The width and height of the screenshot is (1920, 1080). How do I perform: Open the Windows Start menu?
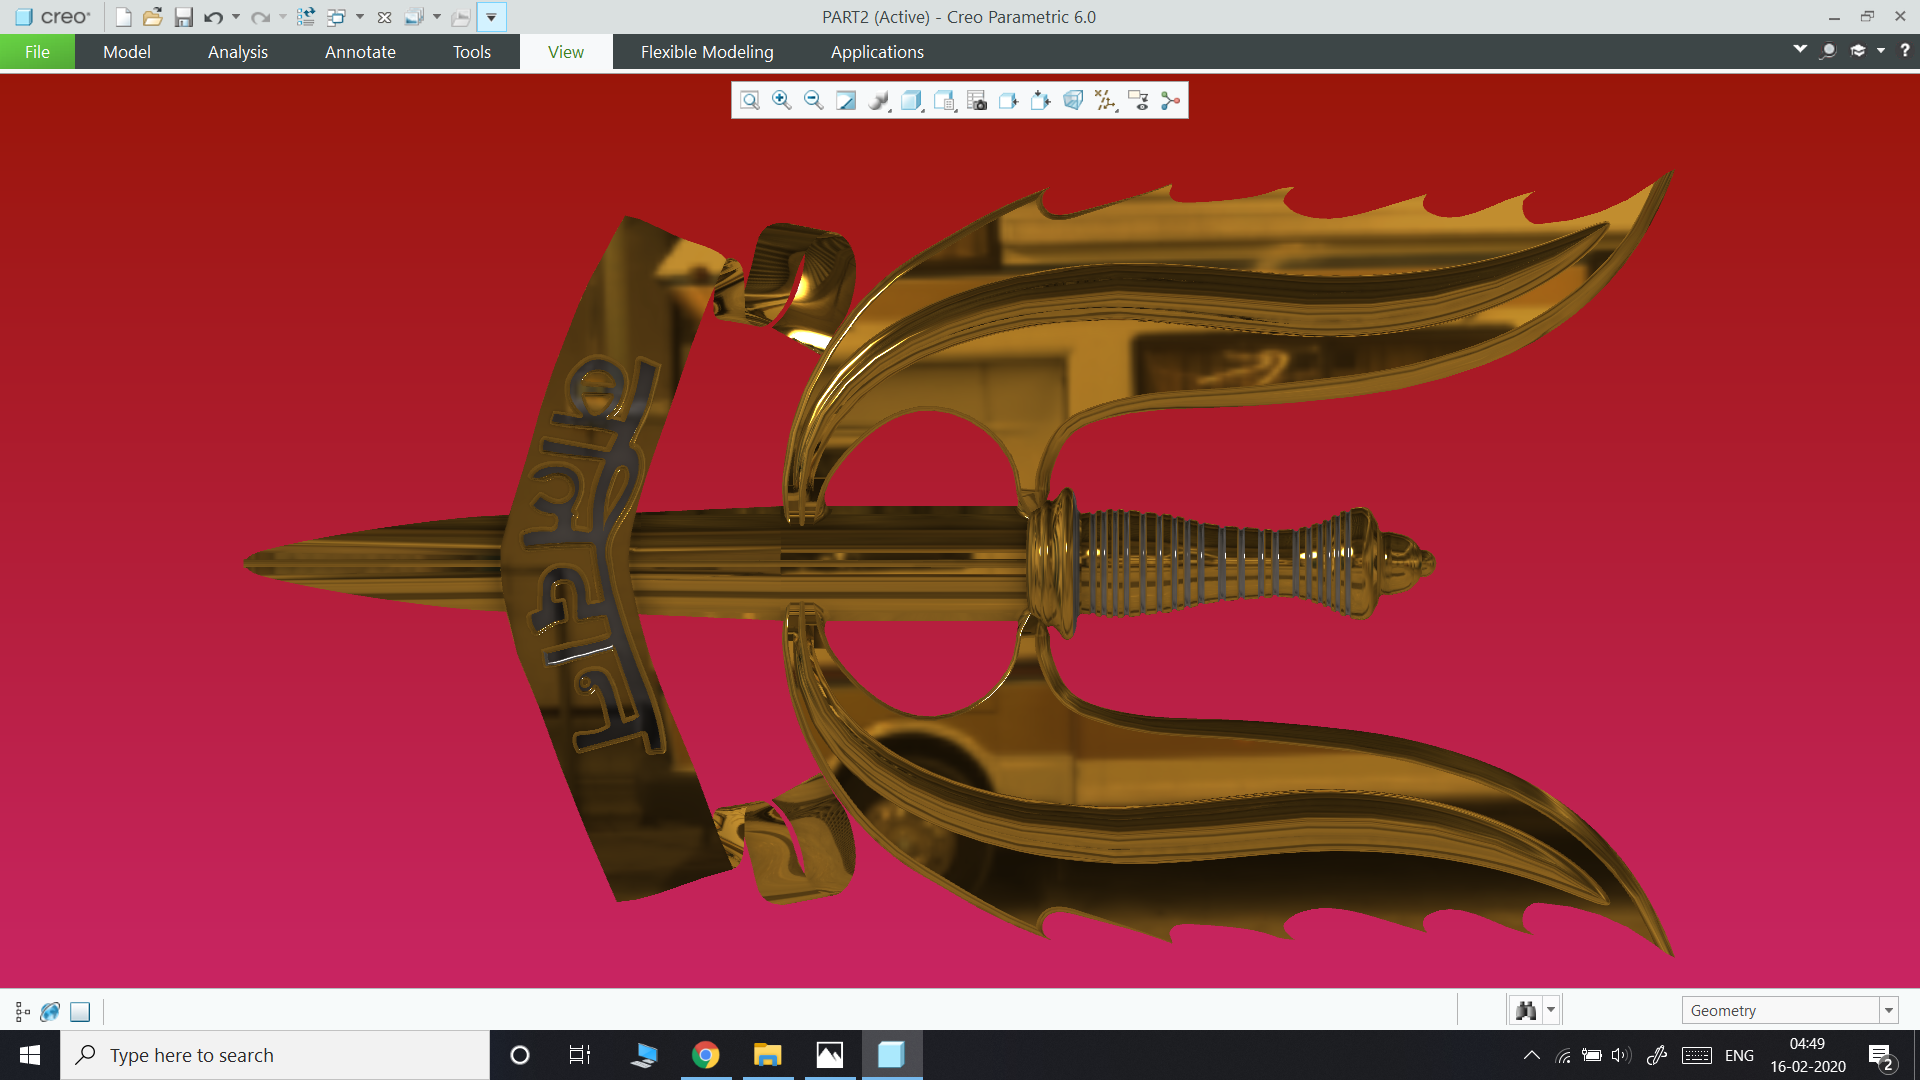pos(30,1055)
